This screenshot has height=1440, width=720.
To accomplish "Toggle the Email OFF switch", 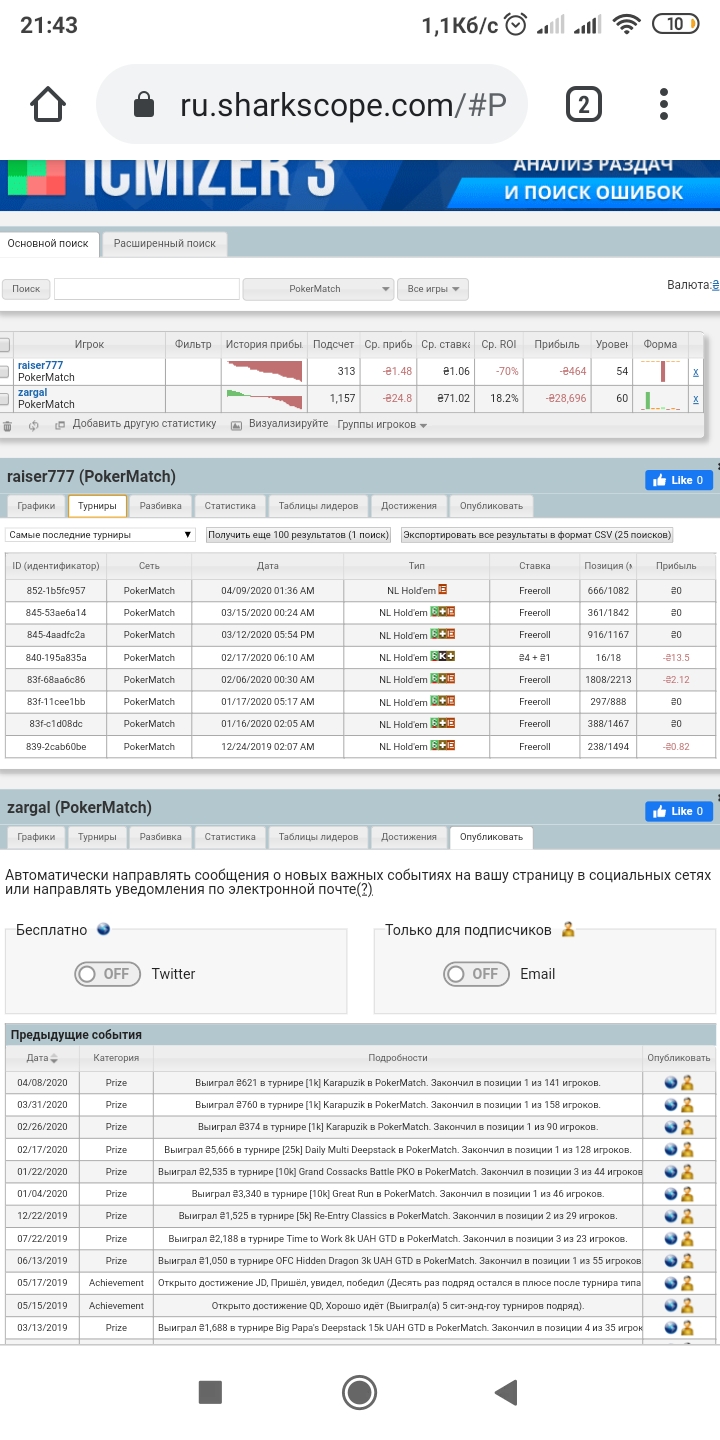I will pos(476,974).
